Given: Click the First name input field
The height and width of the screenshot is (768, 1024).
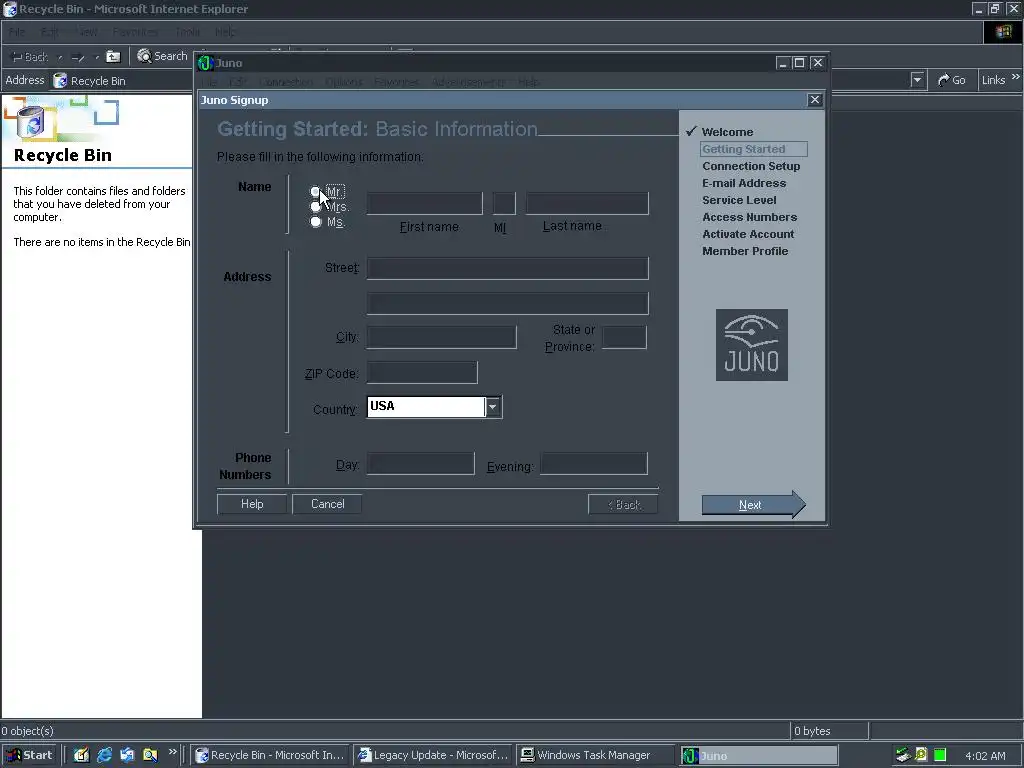Looking at the screenshot, I should [x=424, y=203].
